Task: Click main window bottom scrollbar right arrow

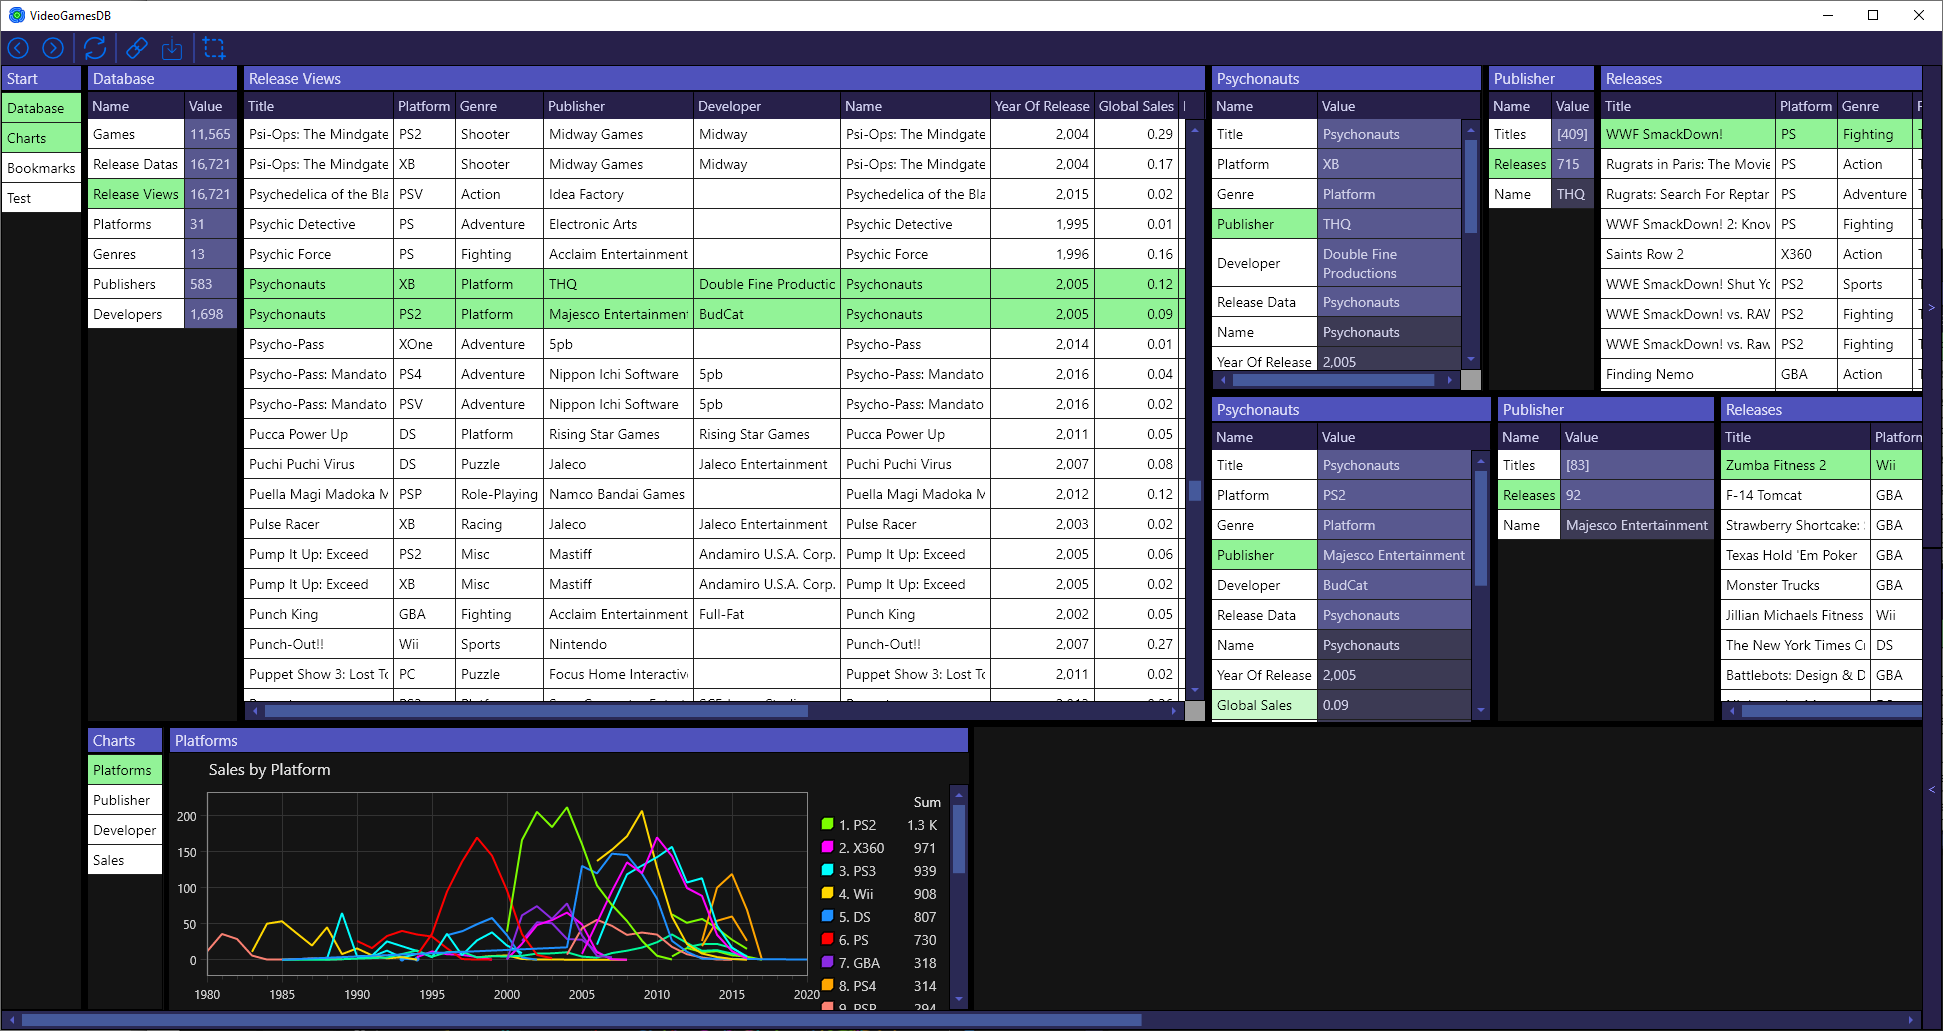Action: click(1911, 1020)
